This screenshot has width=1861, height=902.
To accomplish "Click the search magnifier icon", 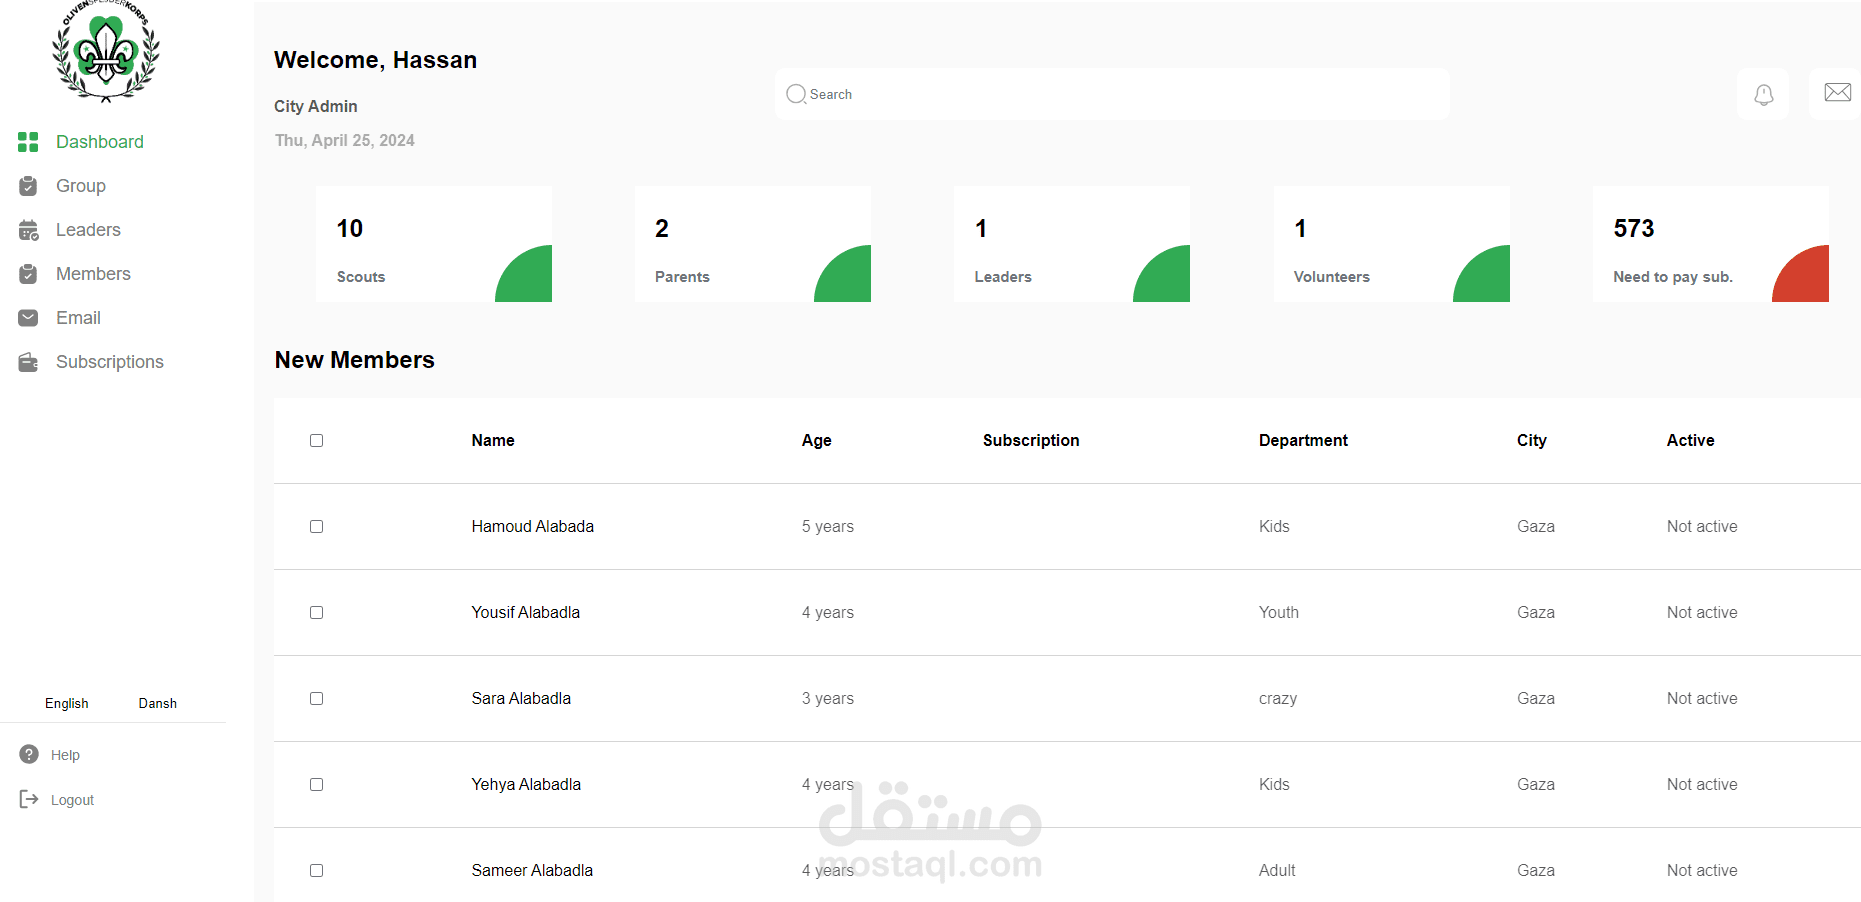I will (796, 94).
